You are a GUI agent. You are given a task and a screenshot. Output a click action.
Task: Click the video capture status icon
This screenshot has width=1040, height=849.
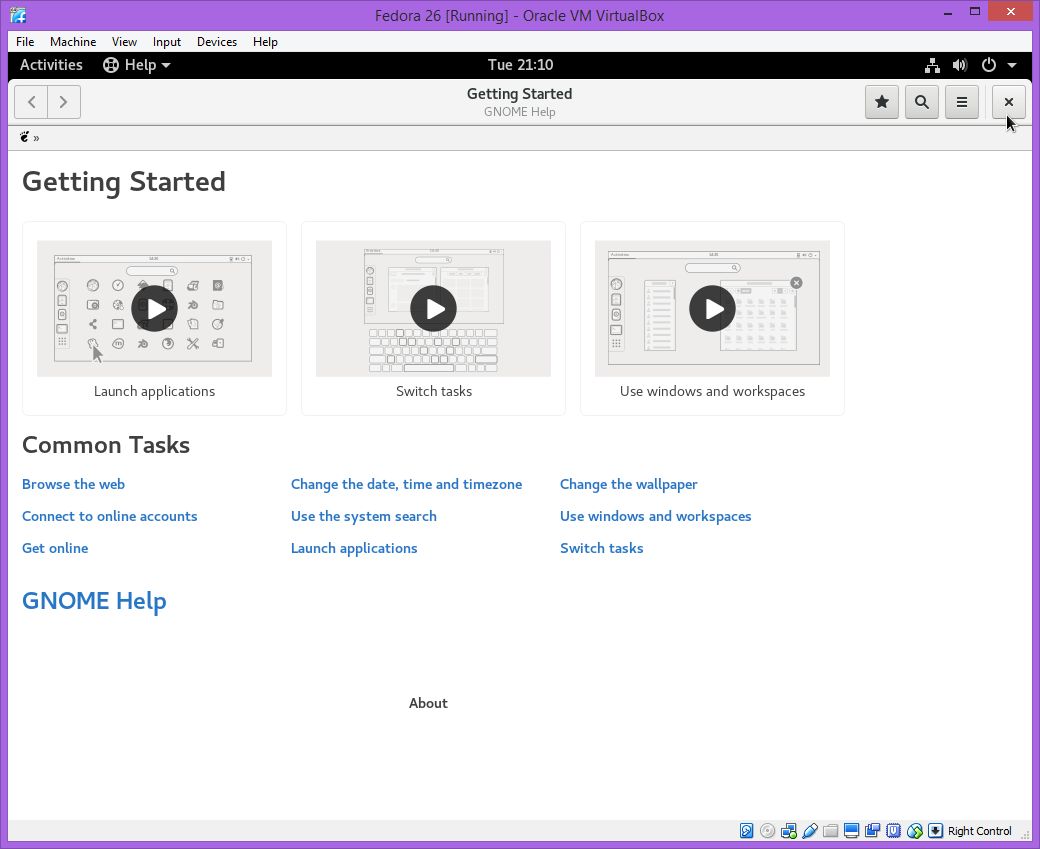(872, 830)
